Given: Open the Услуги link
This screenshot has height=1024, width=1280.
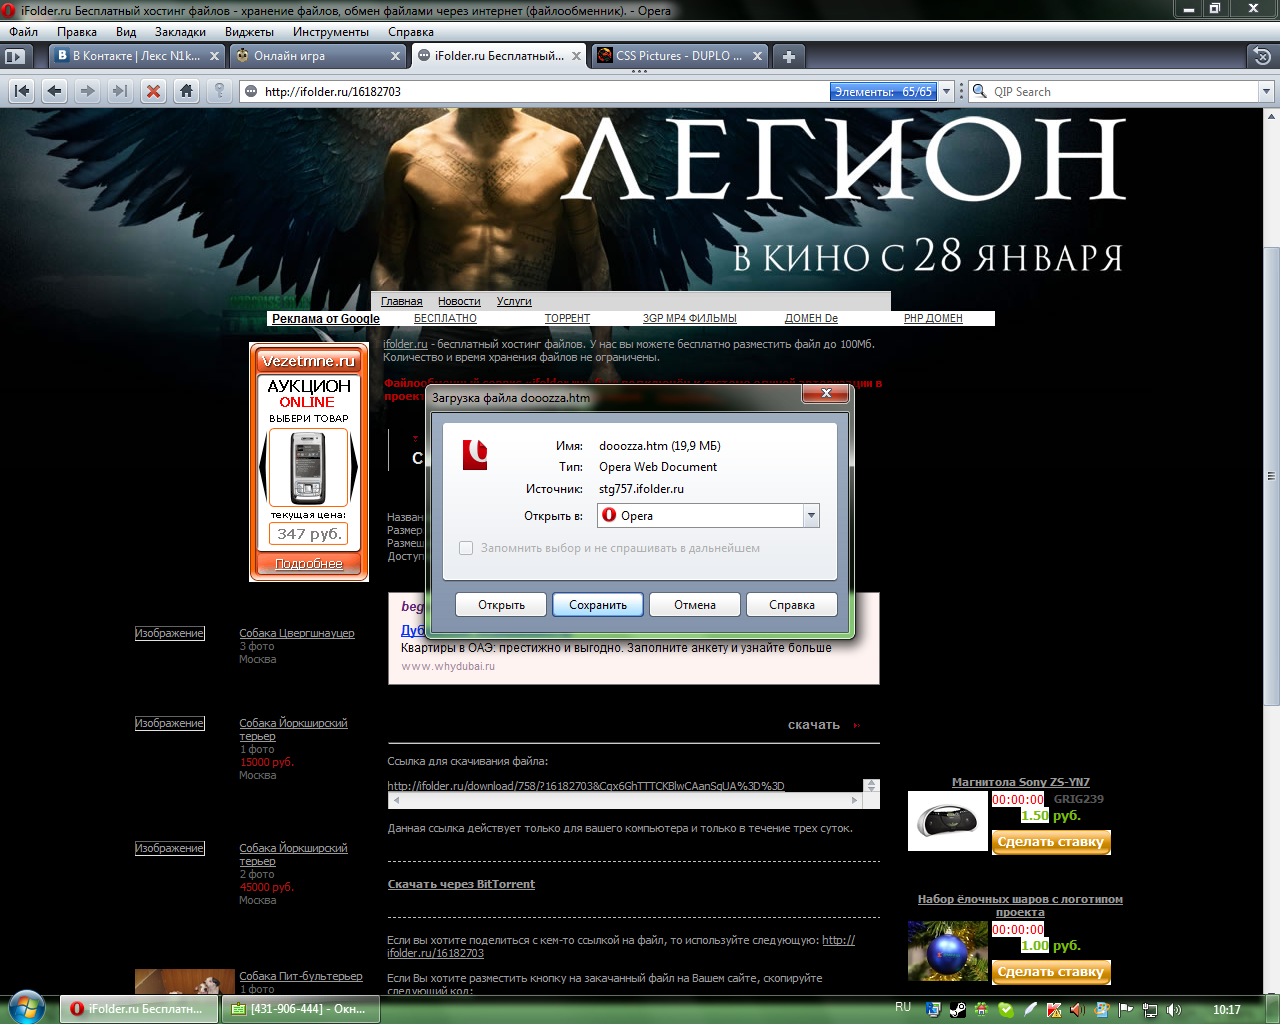Looking at the screenshot, I should 514,301.
